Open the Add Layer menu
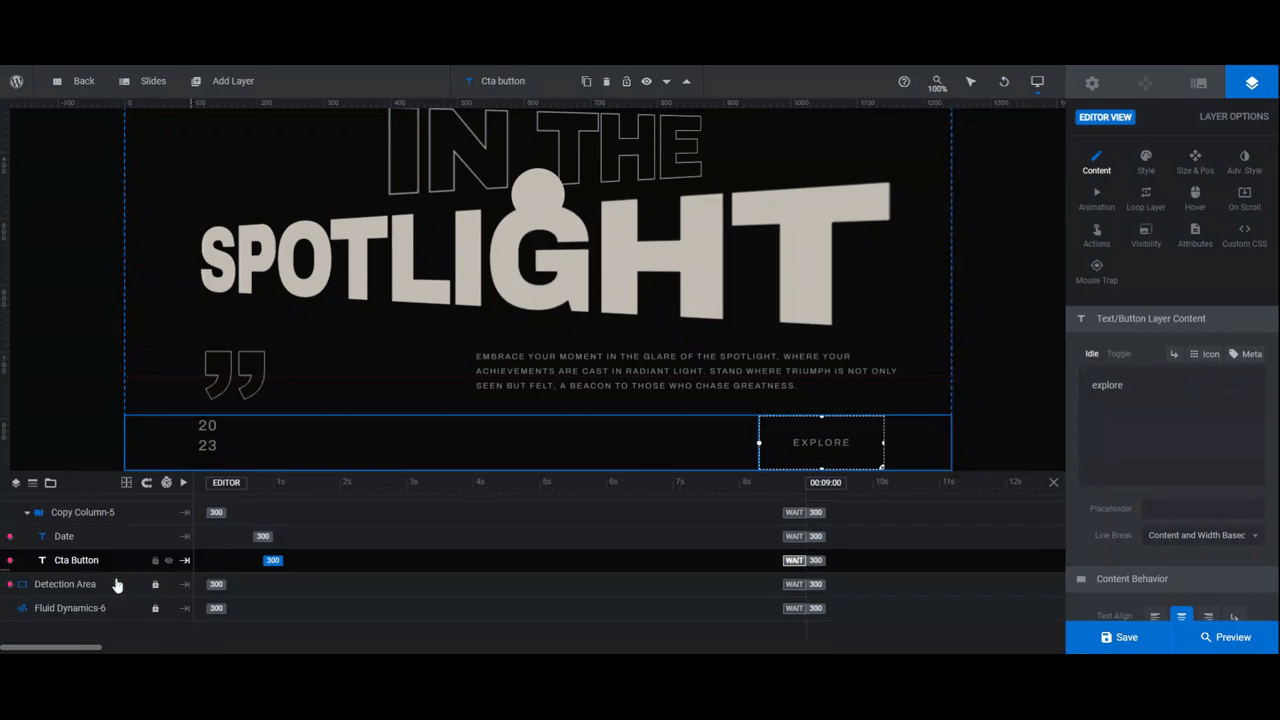The height and width of the screenshot is (720, 1280). click(222, 81)
